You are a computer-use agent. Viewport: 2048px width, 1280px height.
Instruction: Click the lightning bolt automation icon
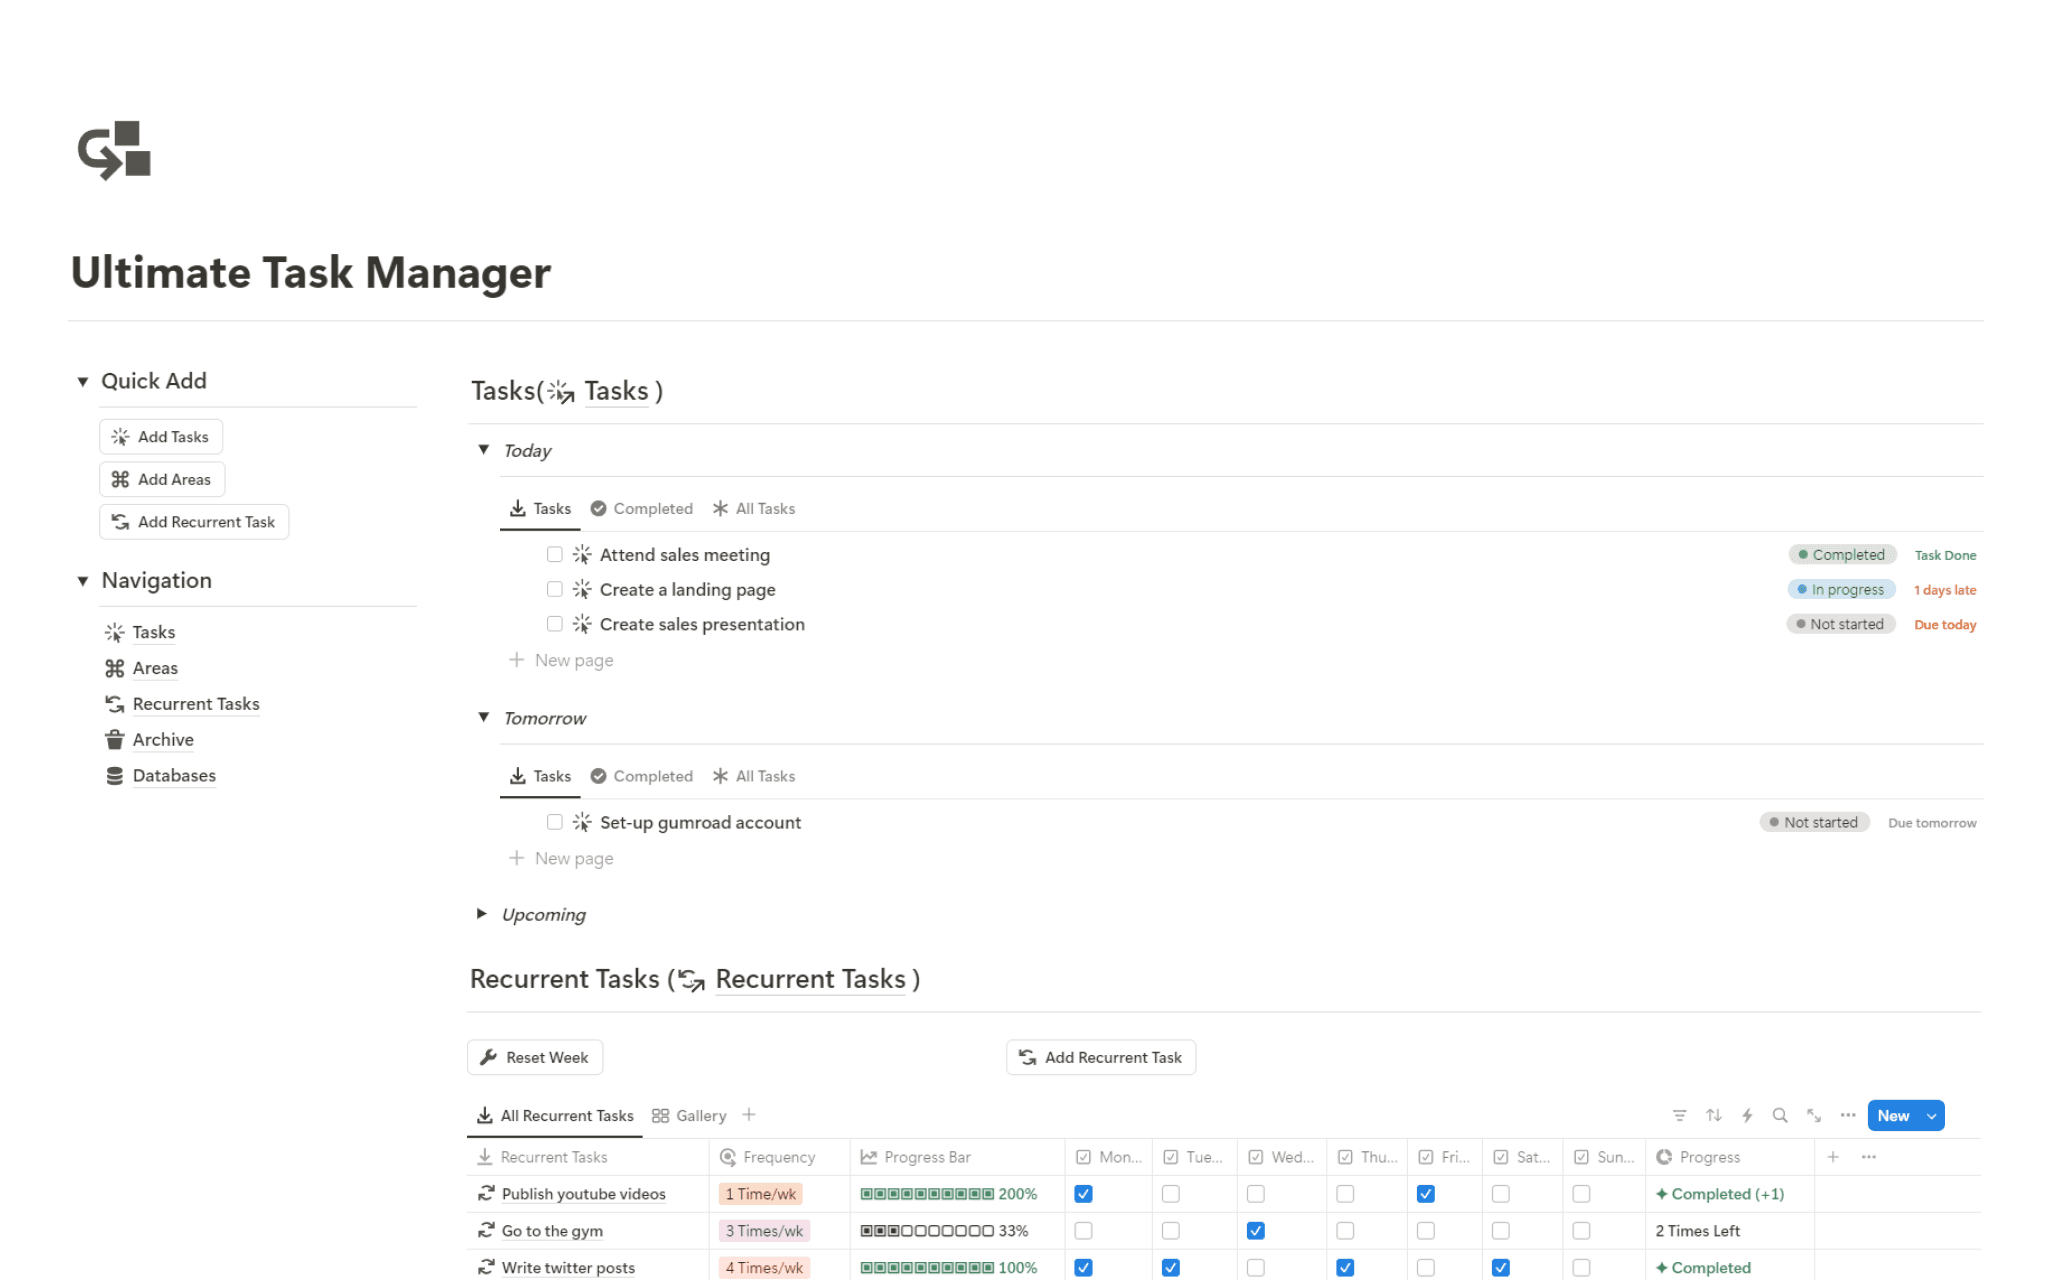pyautogui.click(x=1748, y=1115)
